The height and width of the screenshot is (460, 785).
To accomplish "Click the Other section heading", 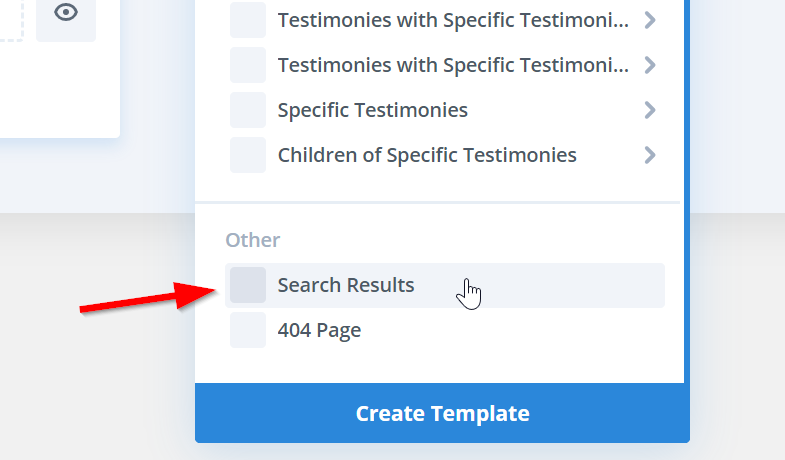I will click(x=252, y=240).
